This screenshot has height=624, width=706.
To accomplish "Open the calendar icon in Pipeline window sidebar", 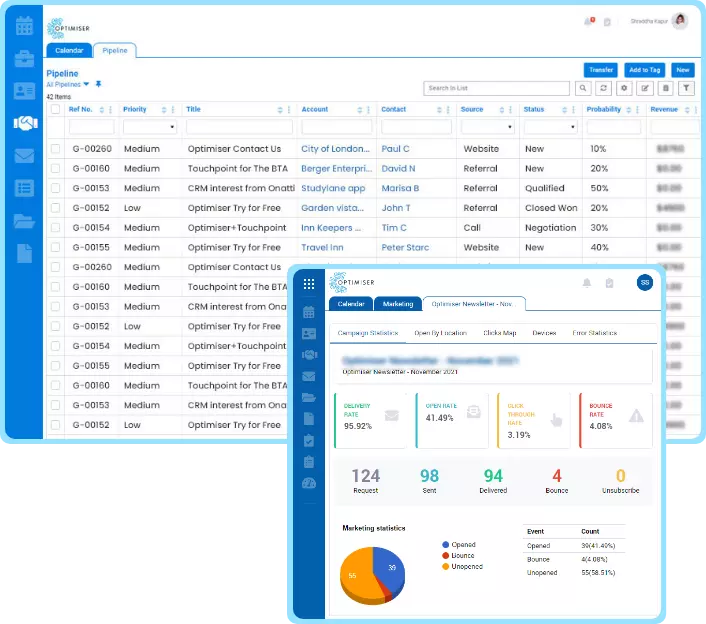I will click(24, 26).
